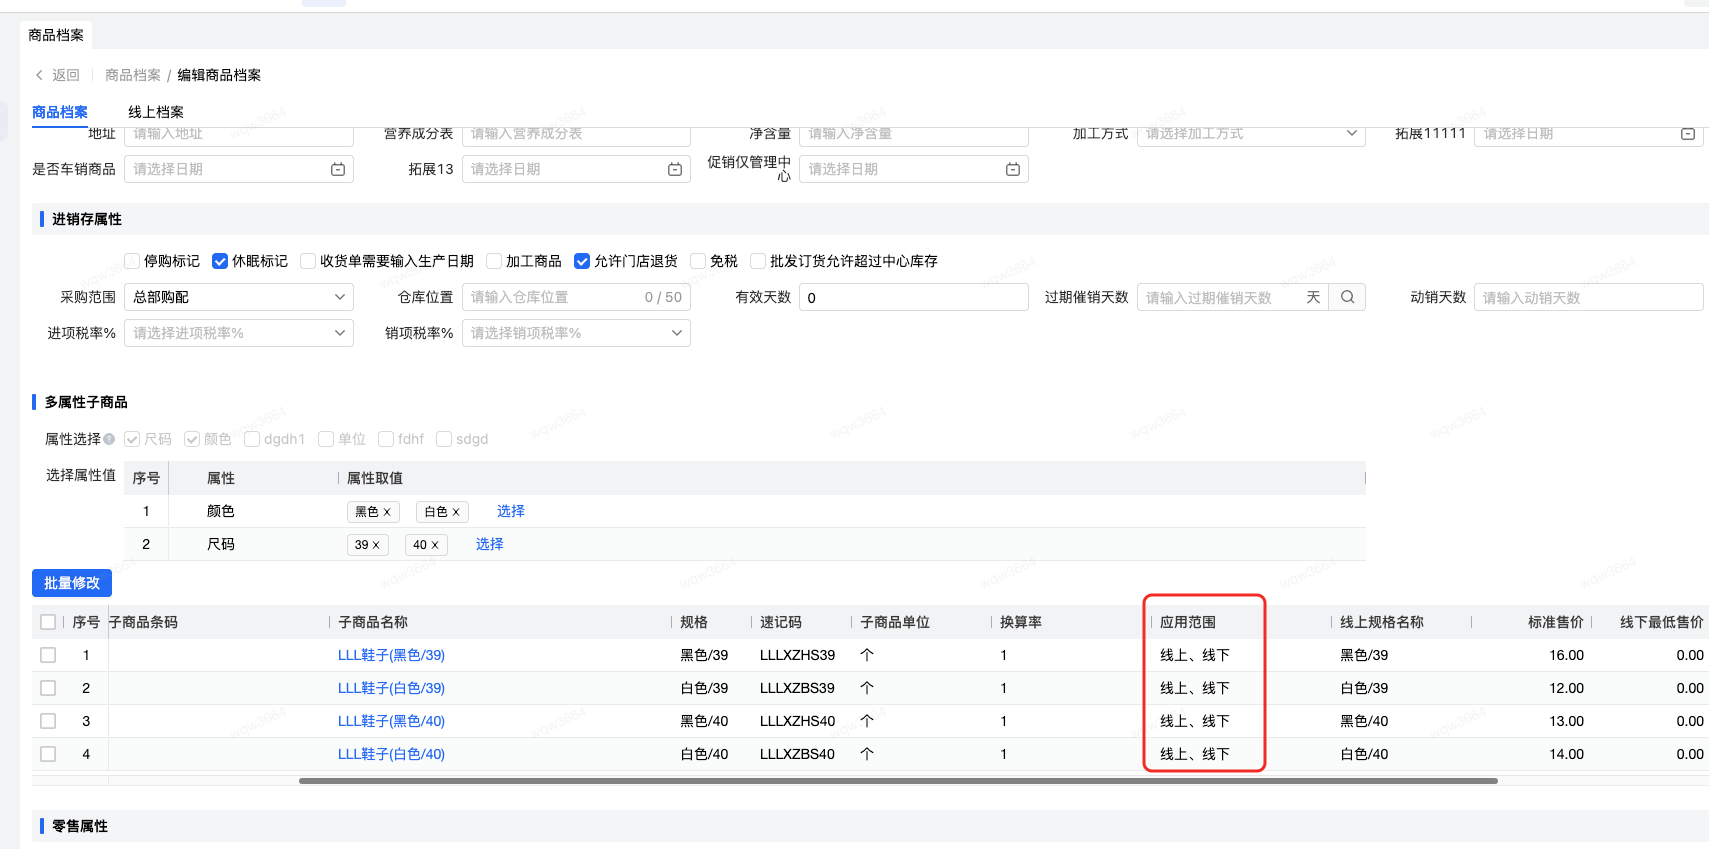Open the 采购范围 dropdown
The width and height of the screenshot is (1709, 849).
[x=238, y=297]
